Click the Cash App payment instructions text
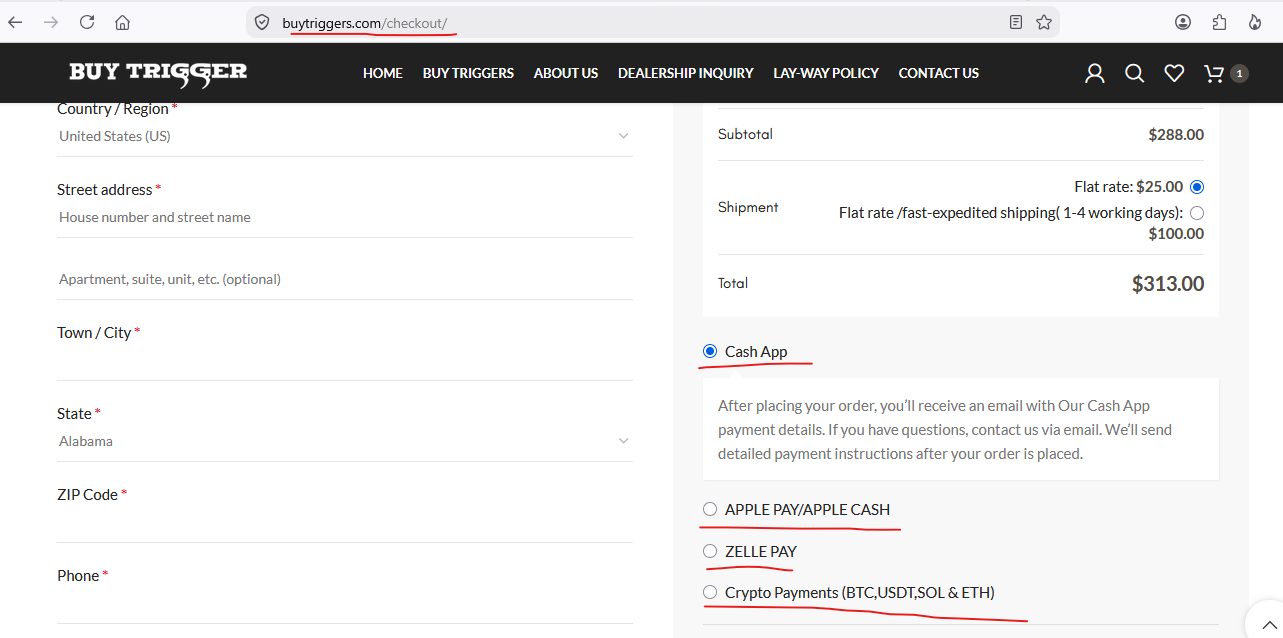This screenshot has height=638, width=1283. (x=945, y=430)
